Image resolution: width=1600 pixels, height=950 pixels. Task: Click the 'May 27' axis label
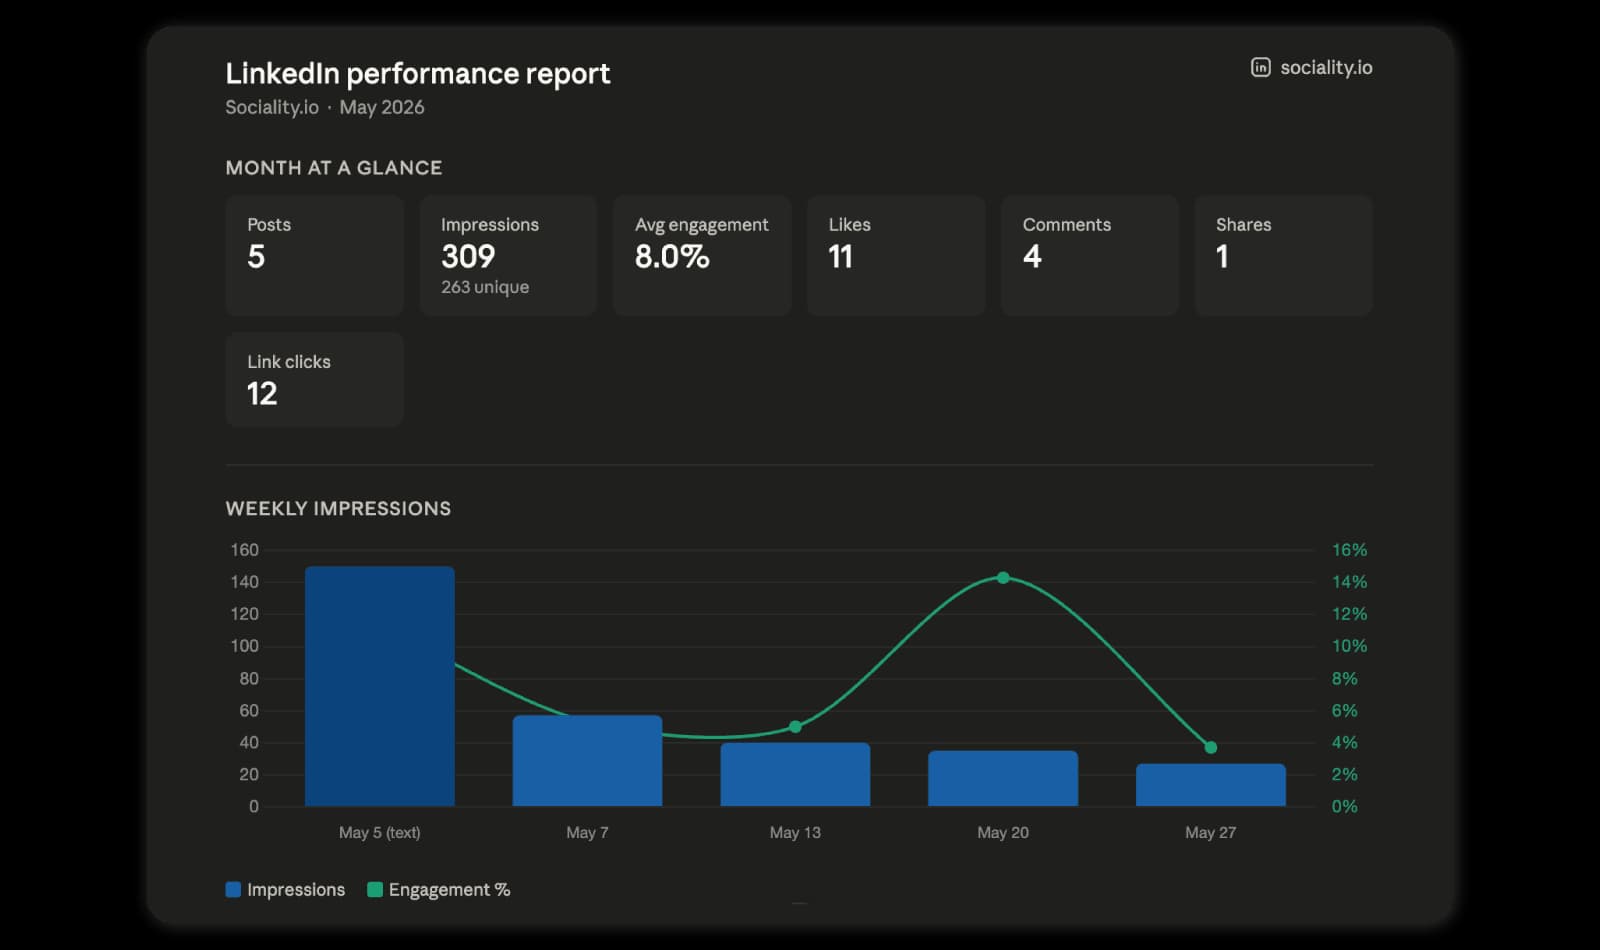coord(1211,832)
